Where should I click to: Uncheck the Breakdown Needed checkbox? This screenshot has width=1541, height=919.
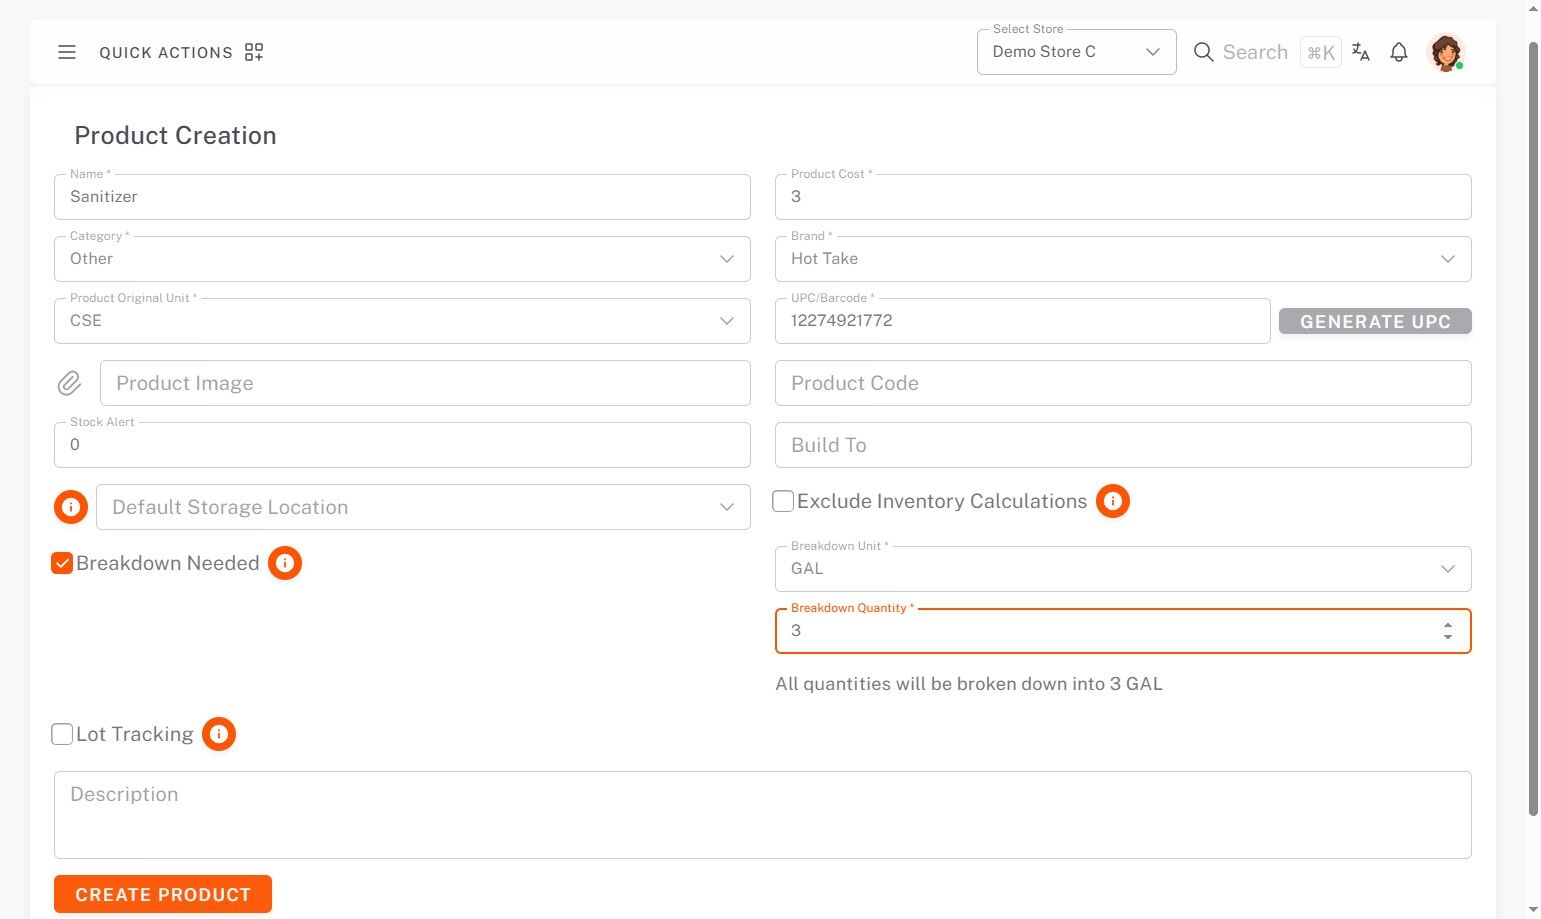click(x=62, y=563)
